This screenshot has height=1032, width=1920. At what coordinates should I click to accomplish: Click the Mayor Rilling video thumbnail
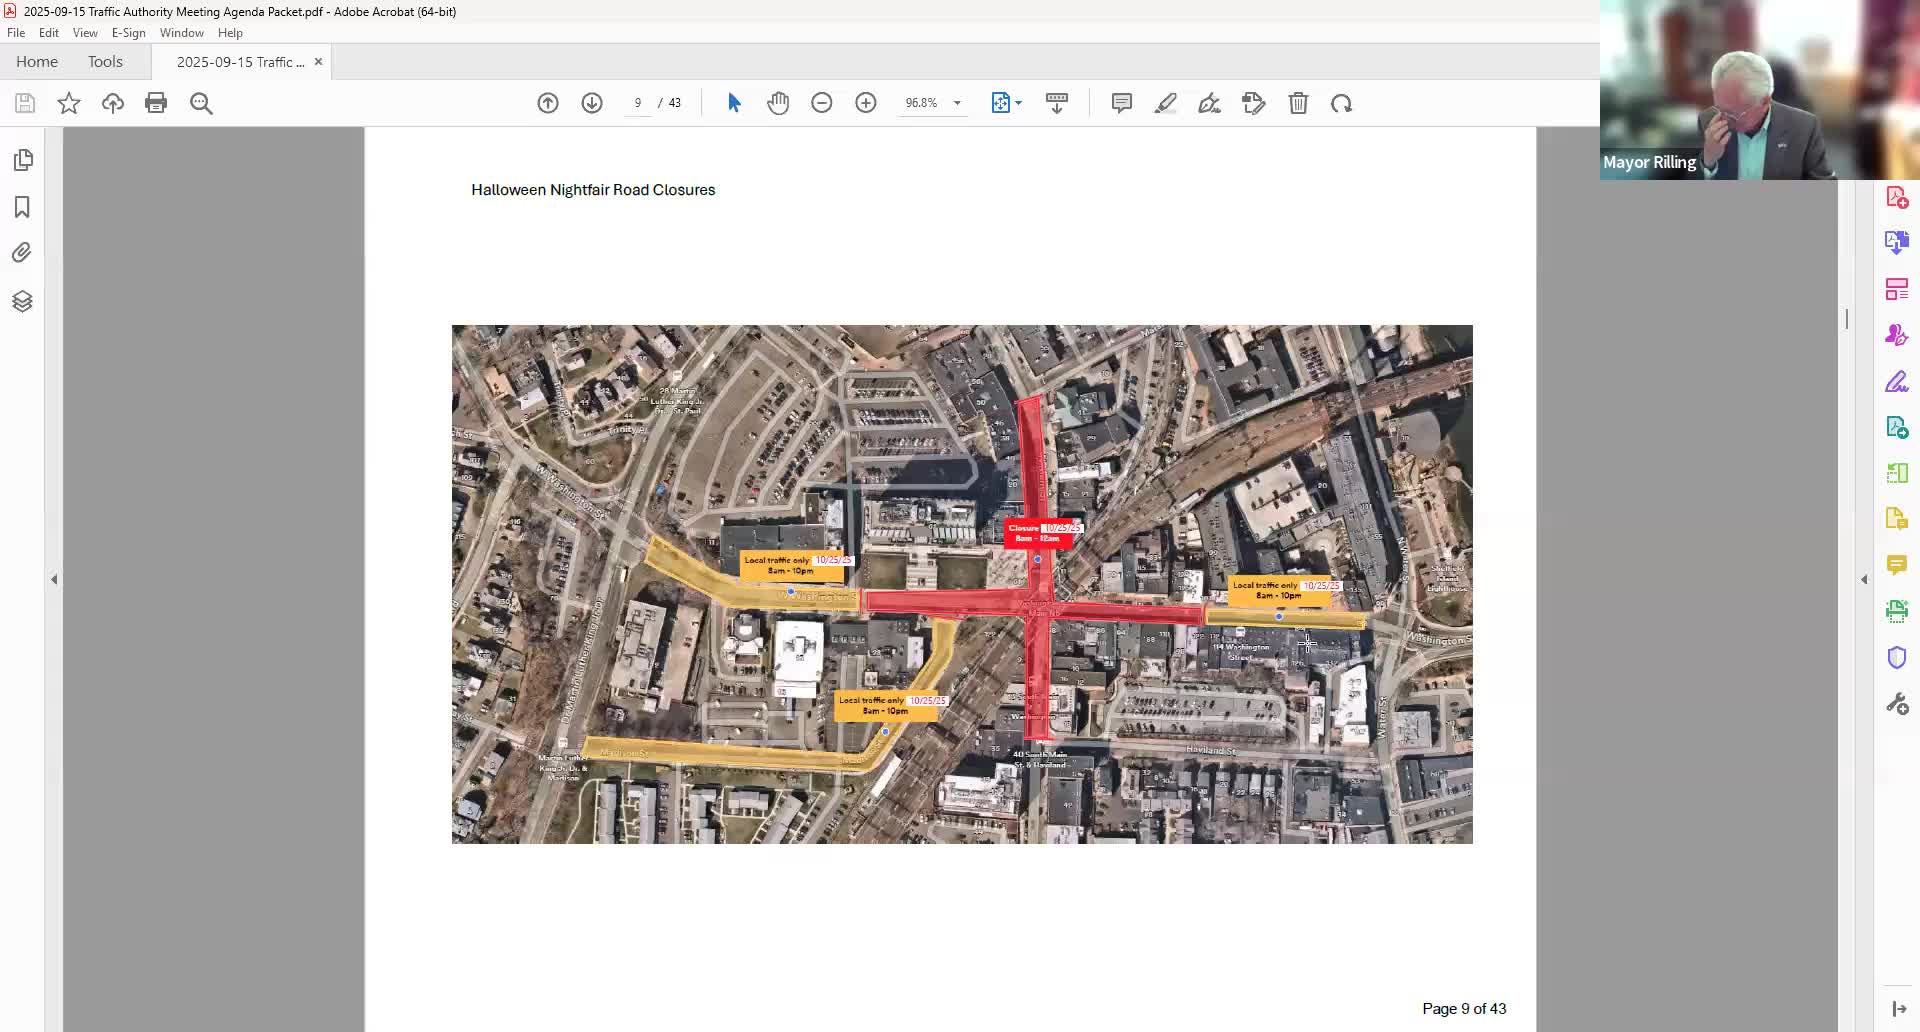click(x=1760, y=90)
